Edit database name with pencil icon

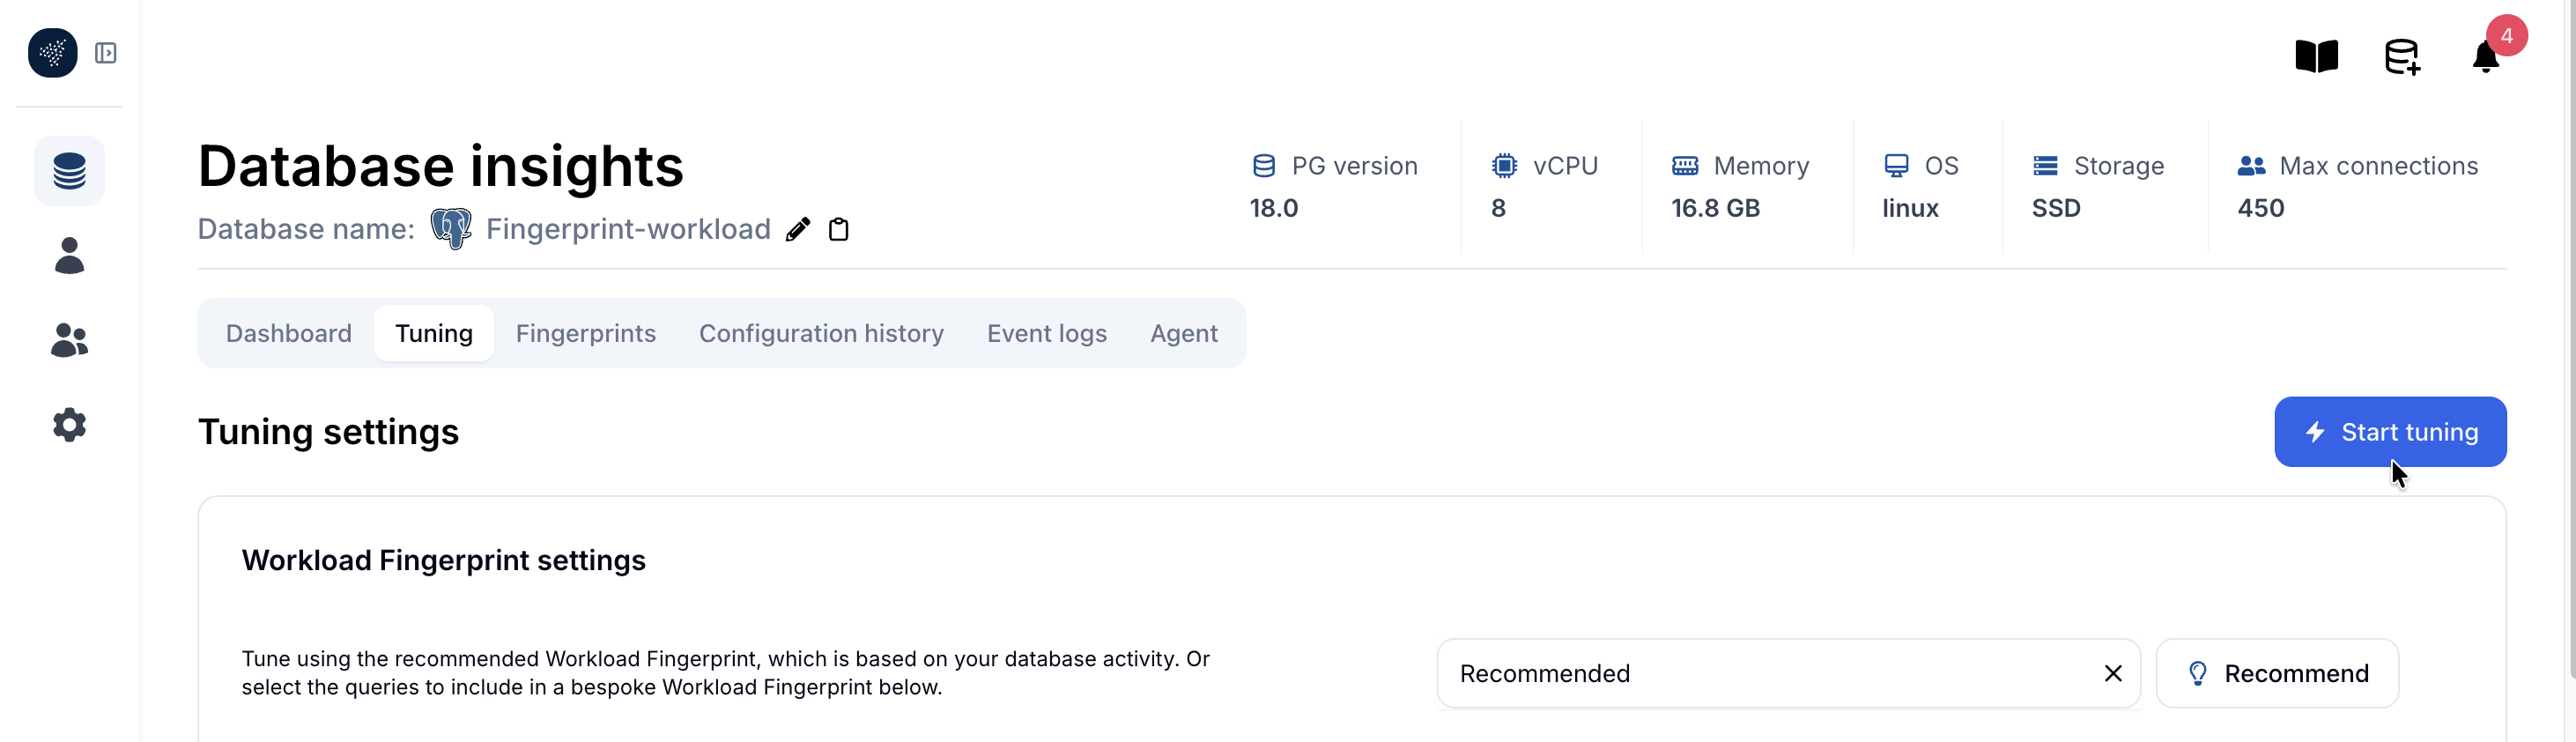tap(797, 230)
